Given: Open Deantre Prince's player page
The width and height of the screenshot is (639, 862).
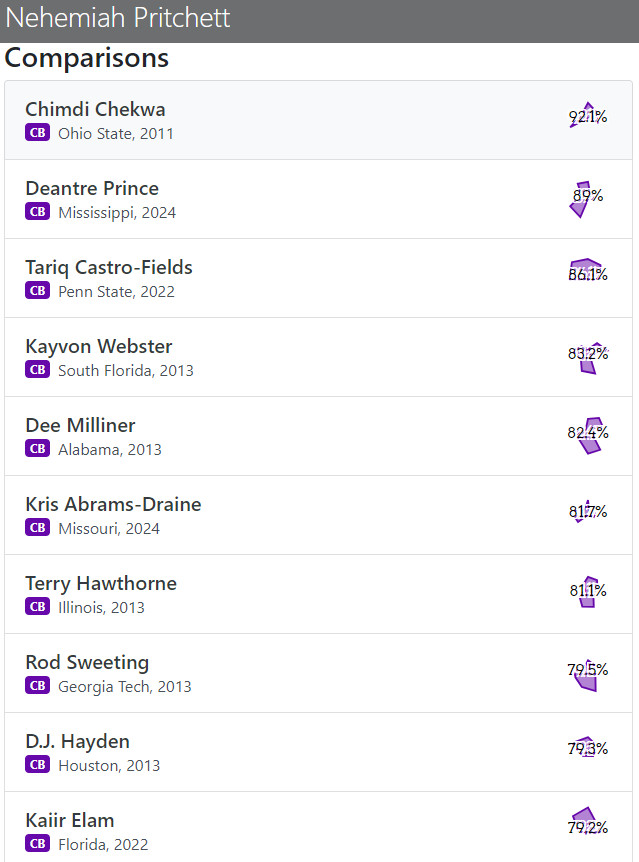Looking at the screenshot, I should point(318,200).
